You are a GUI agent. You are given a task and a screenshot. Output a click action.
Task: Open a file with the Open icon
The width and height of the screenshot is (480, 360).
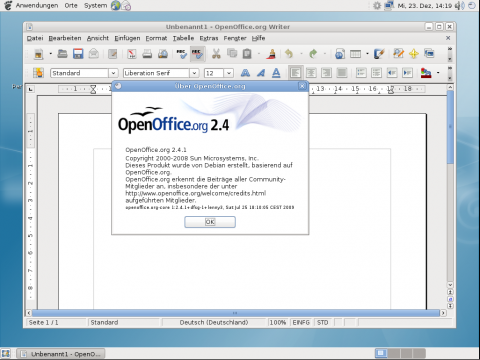pos(62,54)
